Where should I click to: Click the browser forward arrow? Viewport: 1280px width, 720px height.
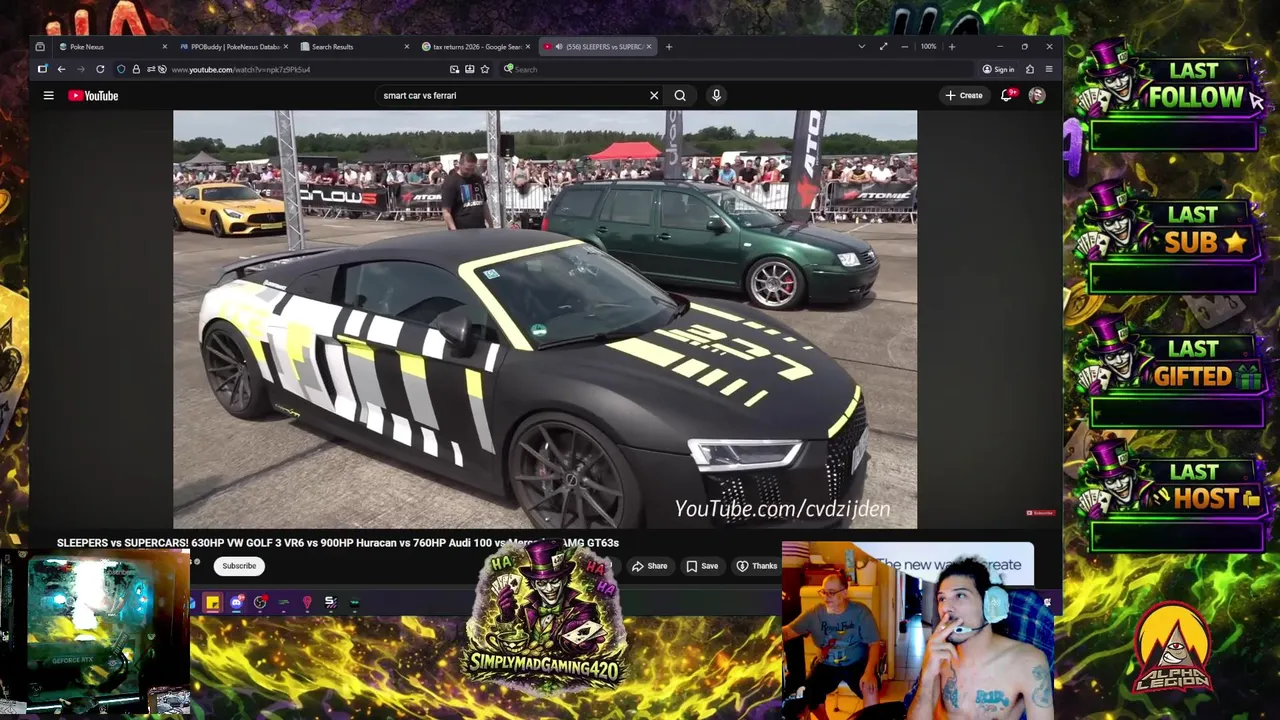(x=81, y=69)
